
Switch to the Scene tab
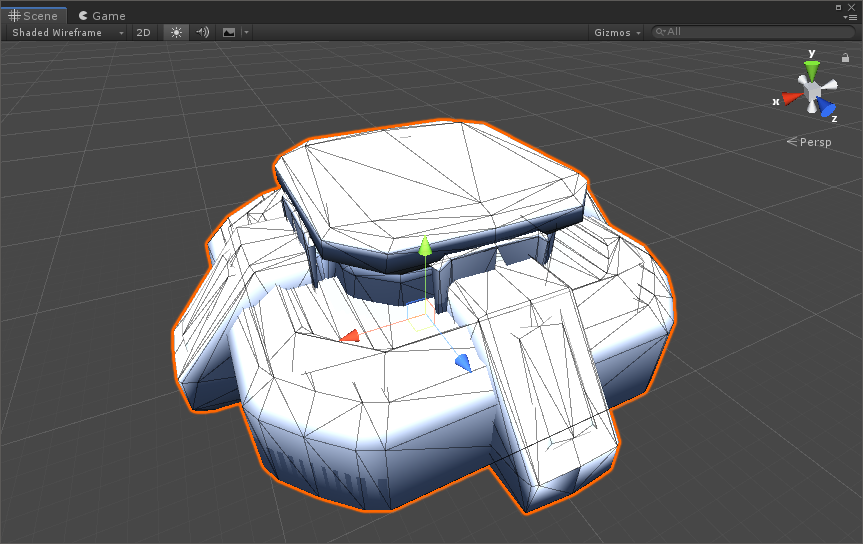click(x=33, y=15)
